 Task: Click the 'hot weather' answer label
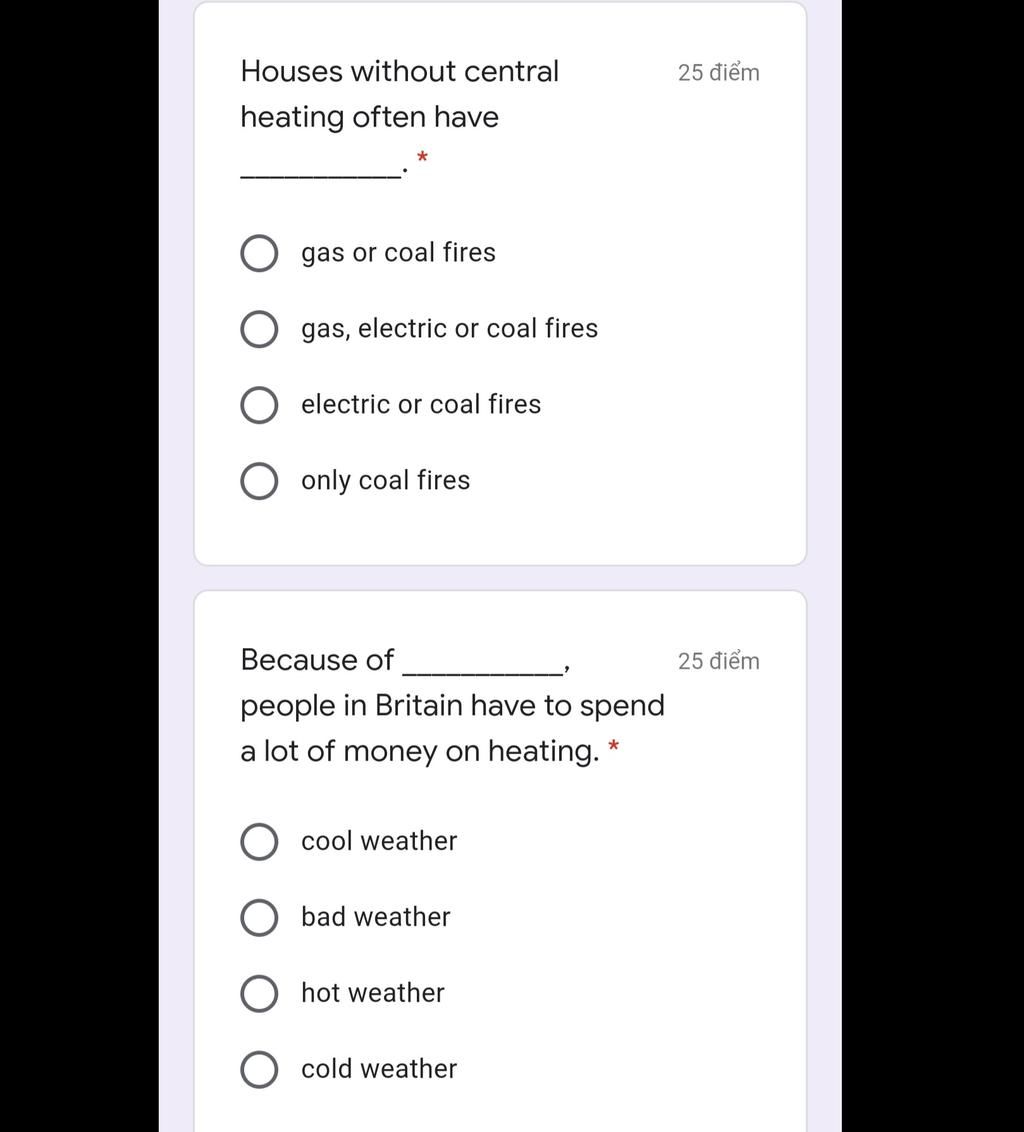373,993
